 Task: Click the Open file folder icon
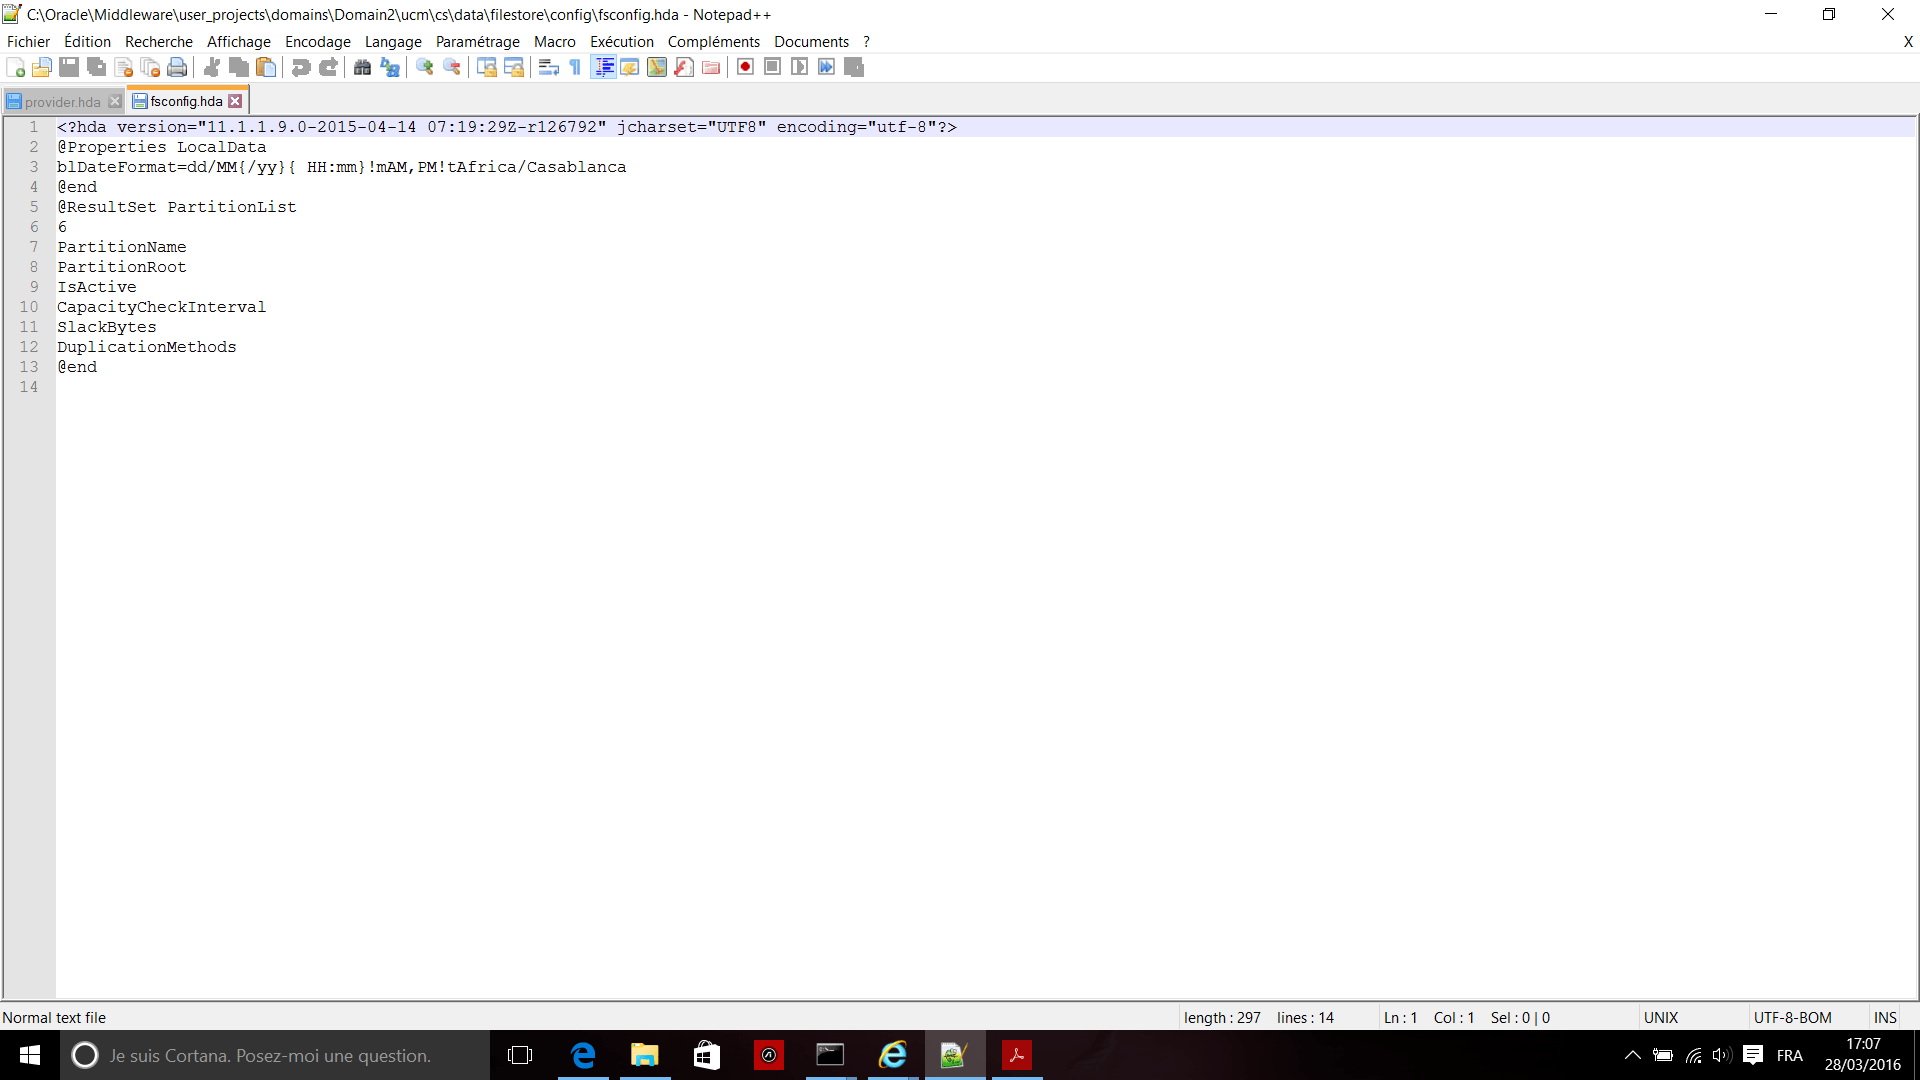(x=42, y=67)
